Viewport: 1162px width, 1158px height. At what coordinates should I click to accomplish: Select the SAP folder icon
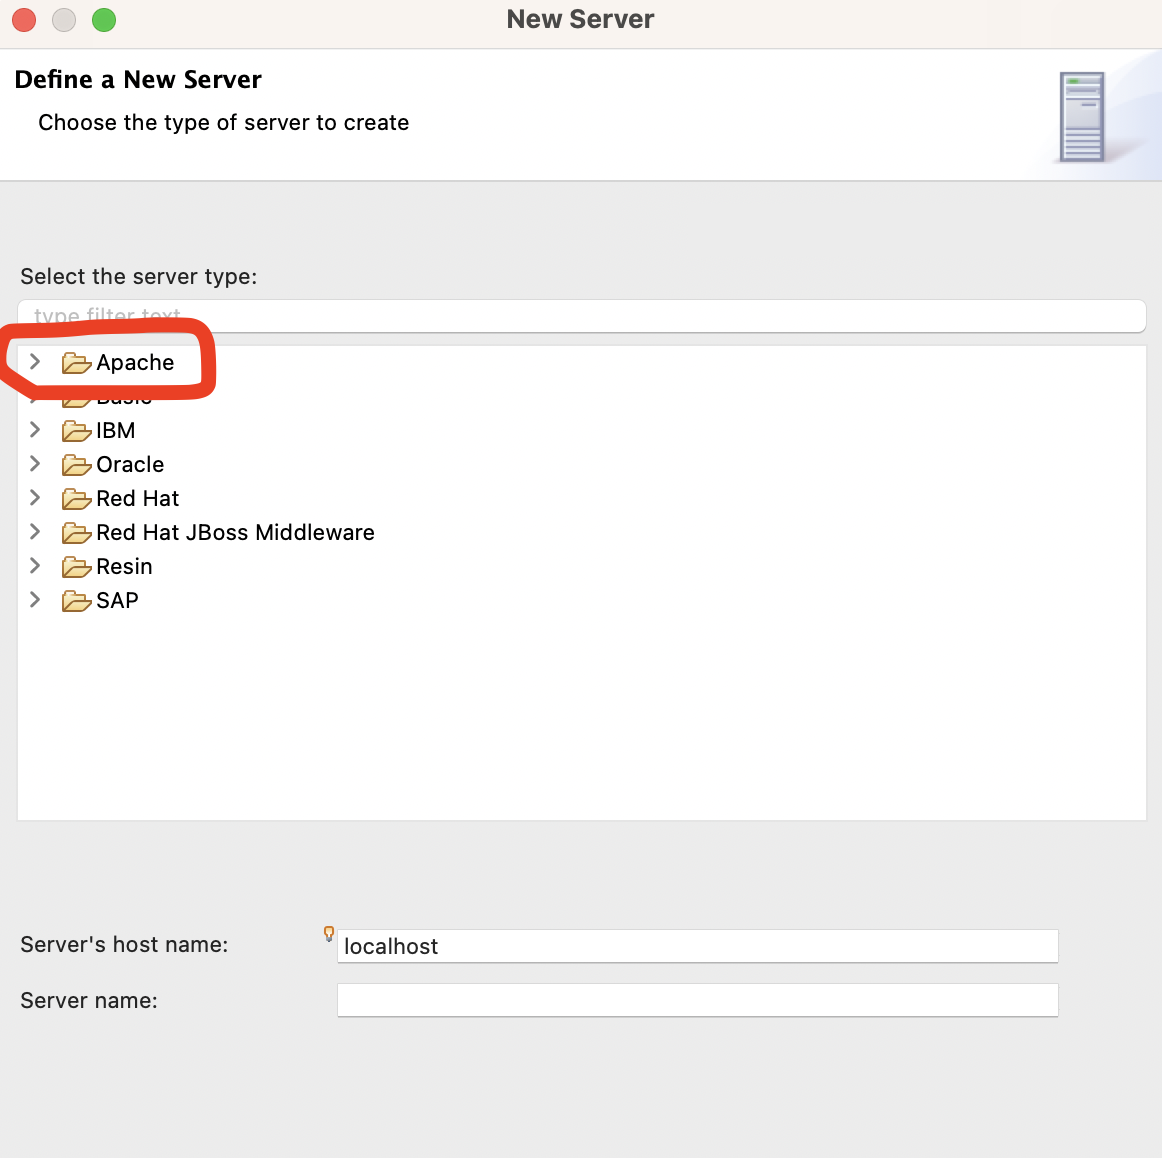[x=76, y=602]
